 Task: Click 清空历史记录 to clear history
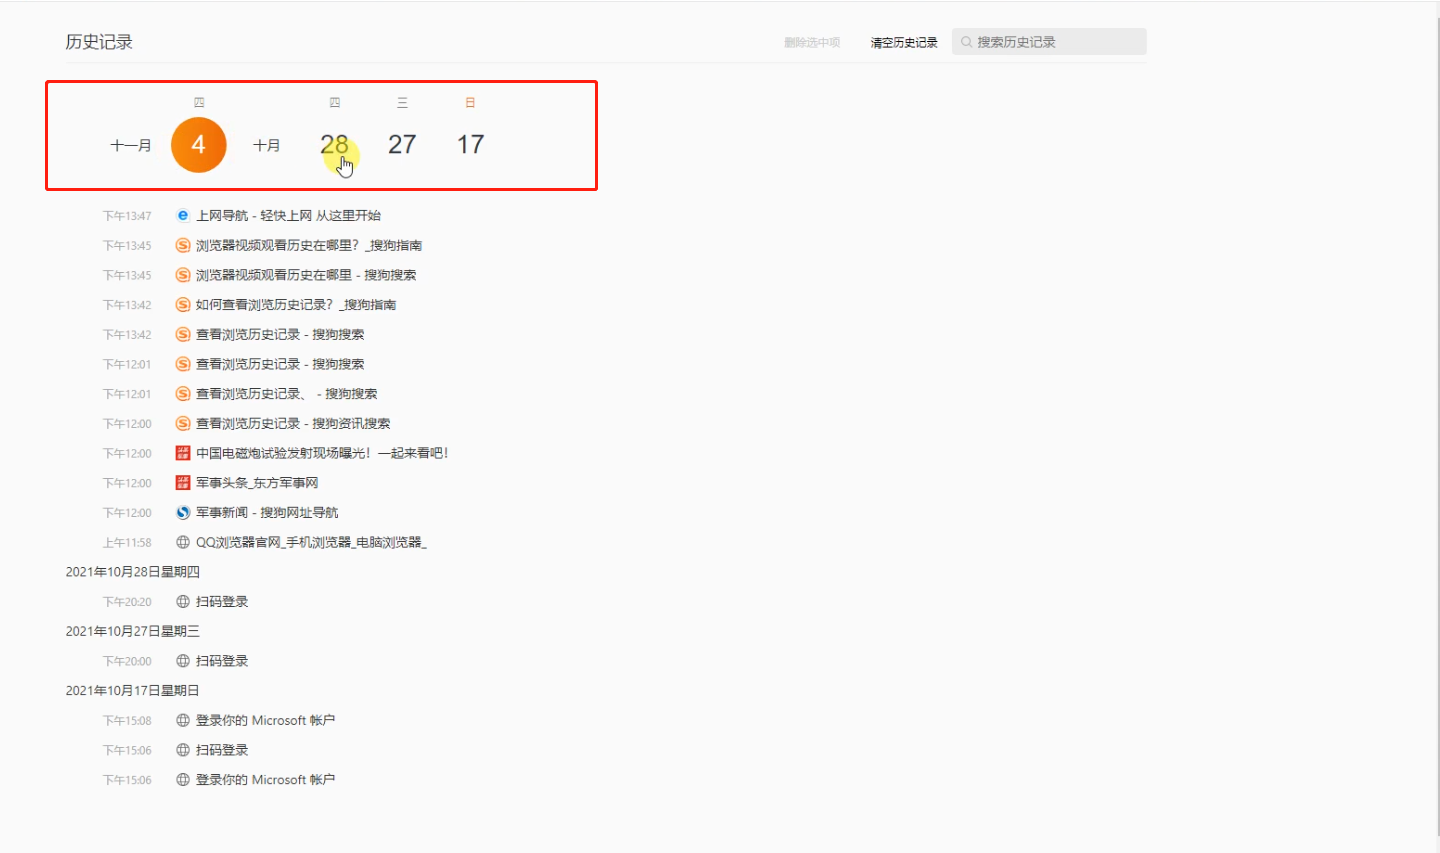coord(904,43)
